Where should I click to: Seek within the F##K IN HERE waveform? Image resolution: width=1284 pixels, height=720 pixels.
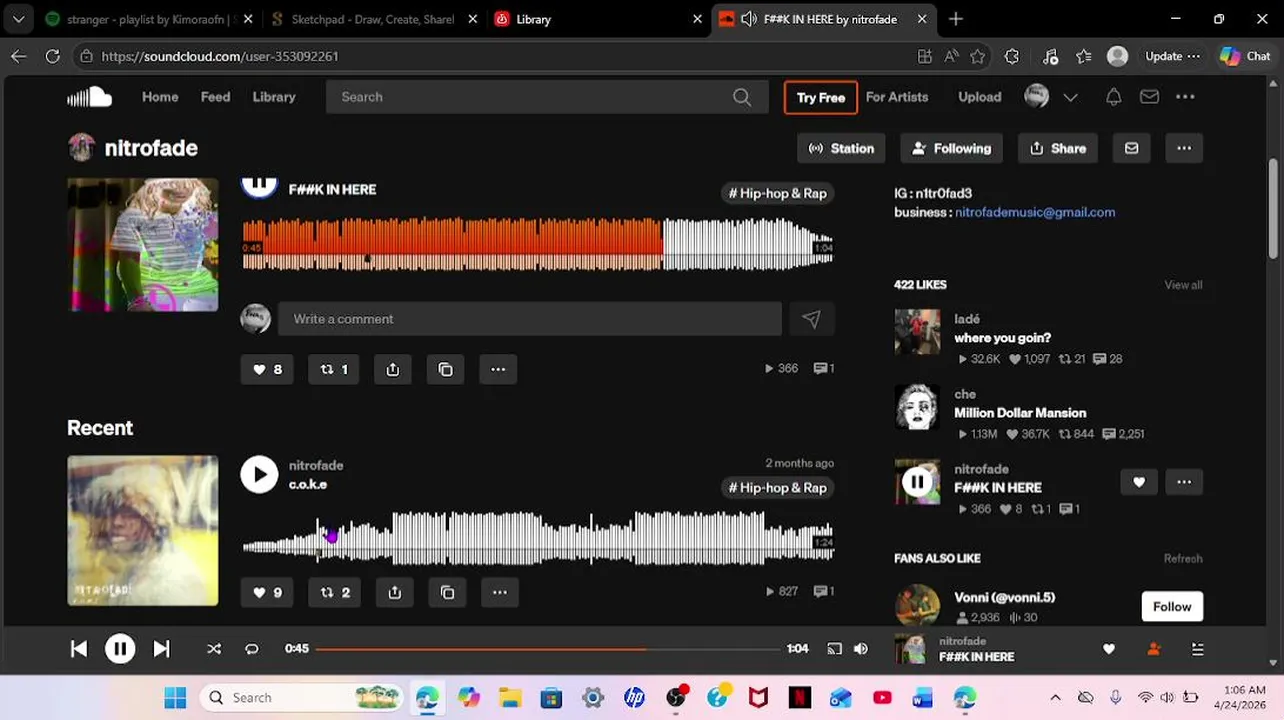pos(538,245)
